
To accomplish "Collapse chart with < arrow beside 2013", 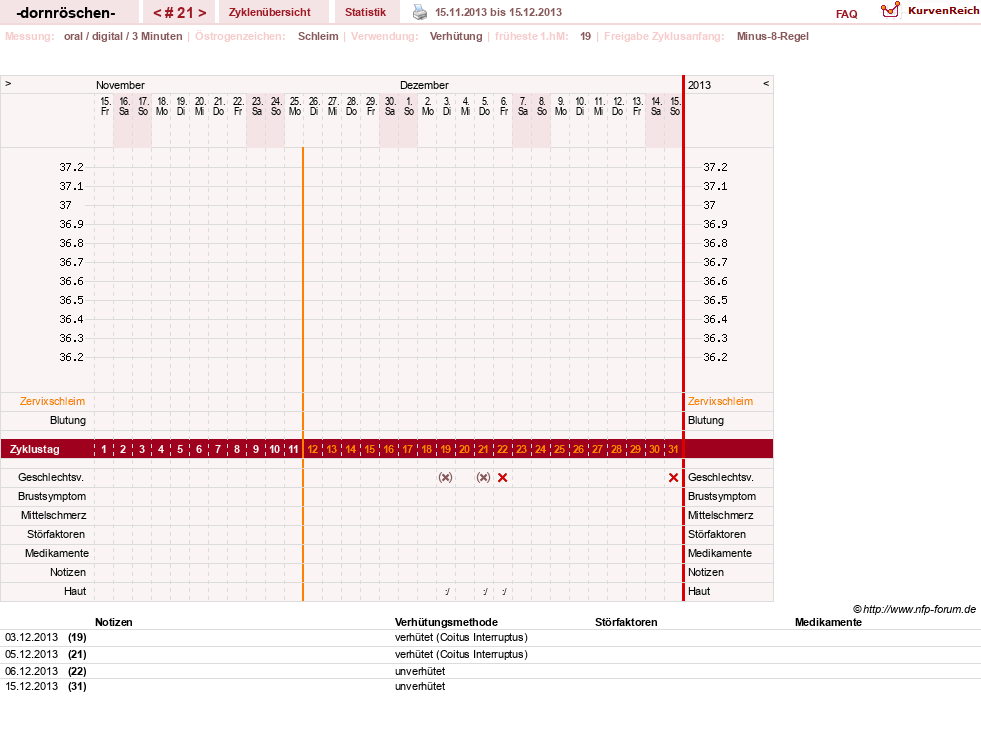I will 766,83.
